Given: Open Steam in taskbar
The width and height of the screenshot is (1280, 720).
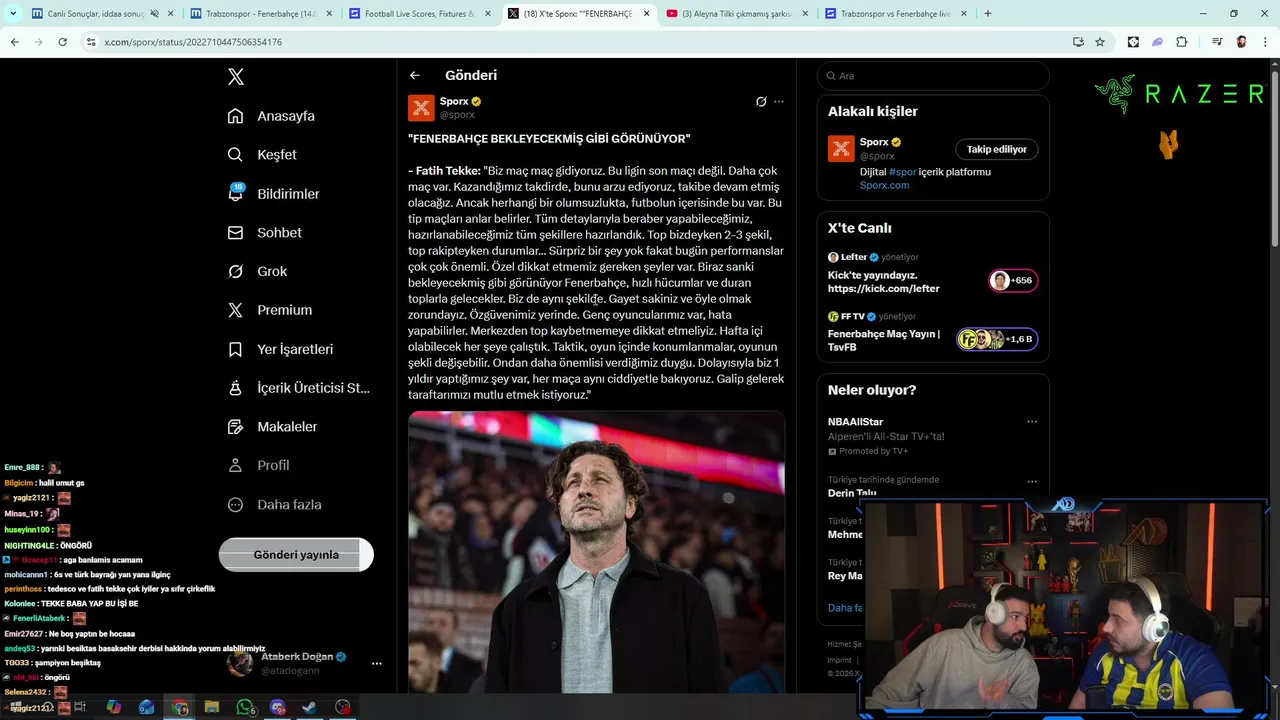Looking at the screenshot, I should point(310,707).
